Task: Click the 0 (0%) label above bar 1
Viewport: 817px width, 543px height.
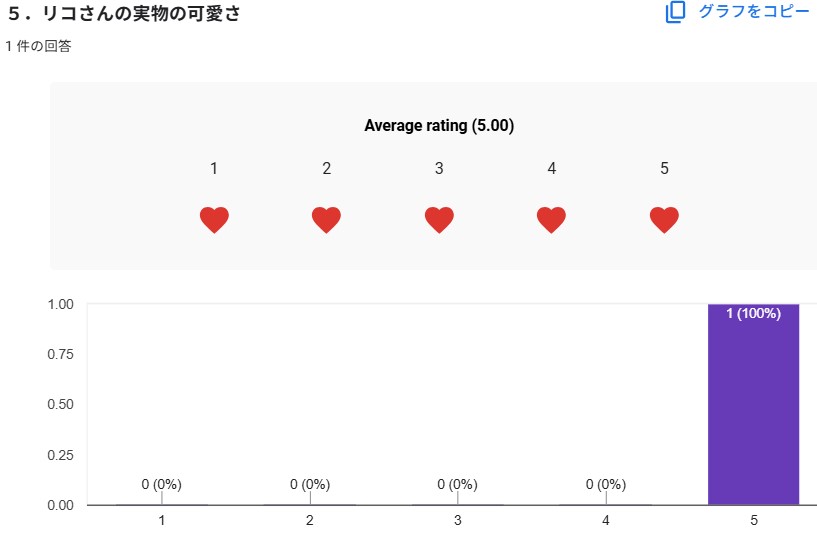Action: [x=161, y=484]
